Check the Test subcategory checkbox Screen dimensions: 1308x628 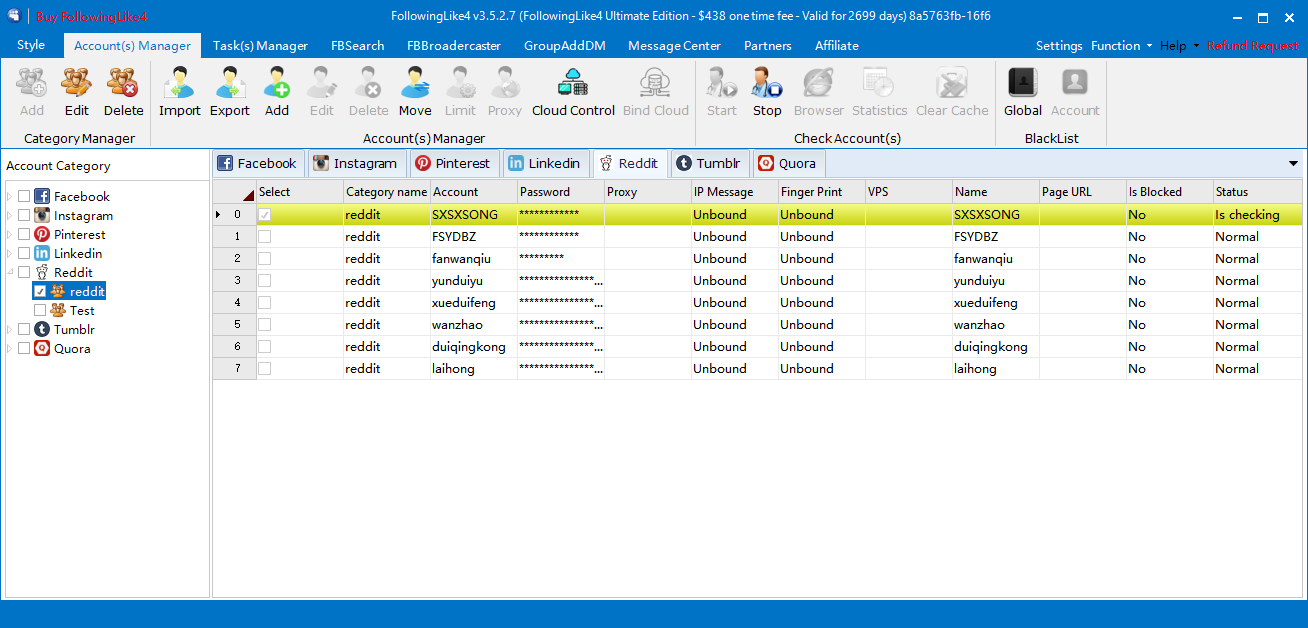[40, 311]
